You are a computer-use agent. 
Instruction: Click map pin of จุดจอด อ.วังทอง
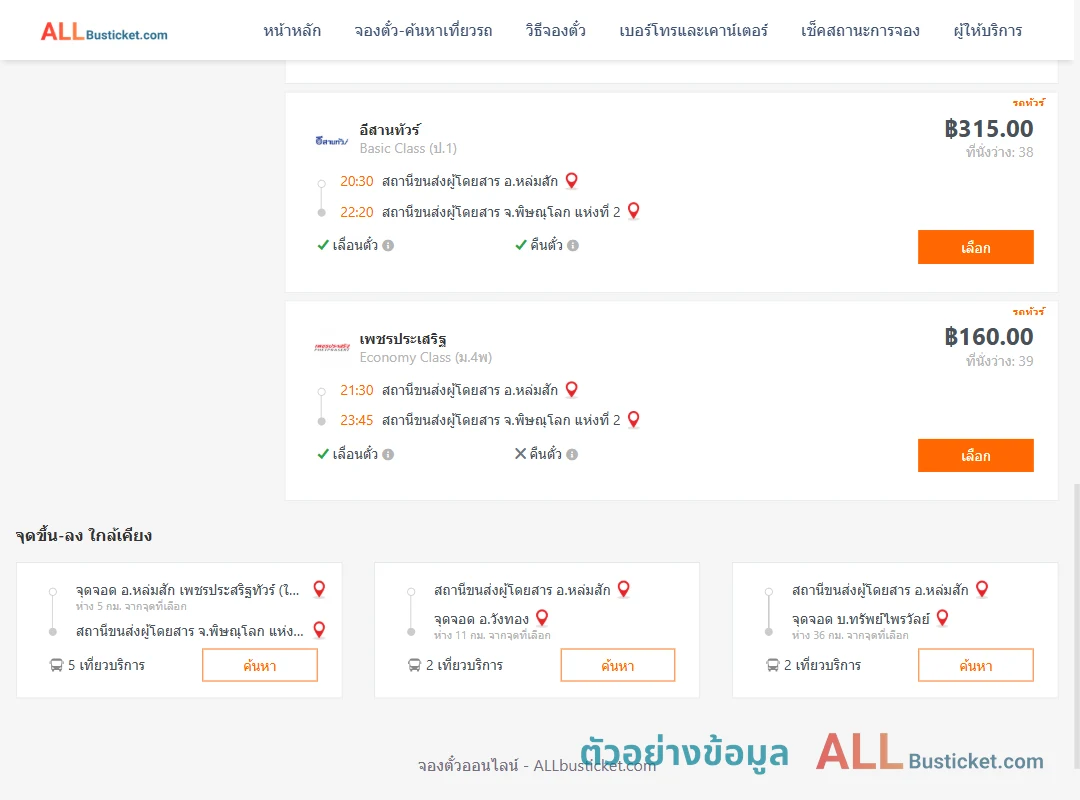[542, 618]
